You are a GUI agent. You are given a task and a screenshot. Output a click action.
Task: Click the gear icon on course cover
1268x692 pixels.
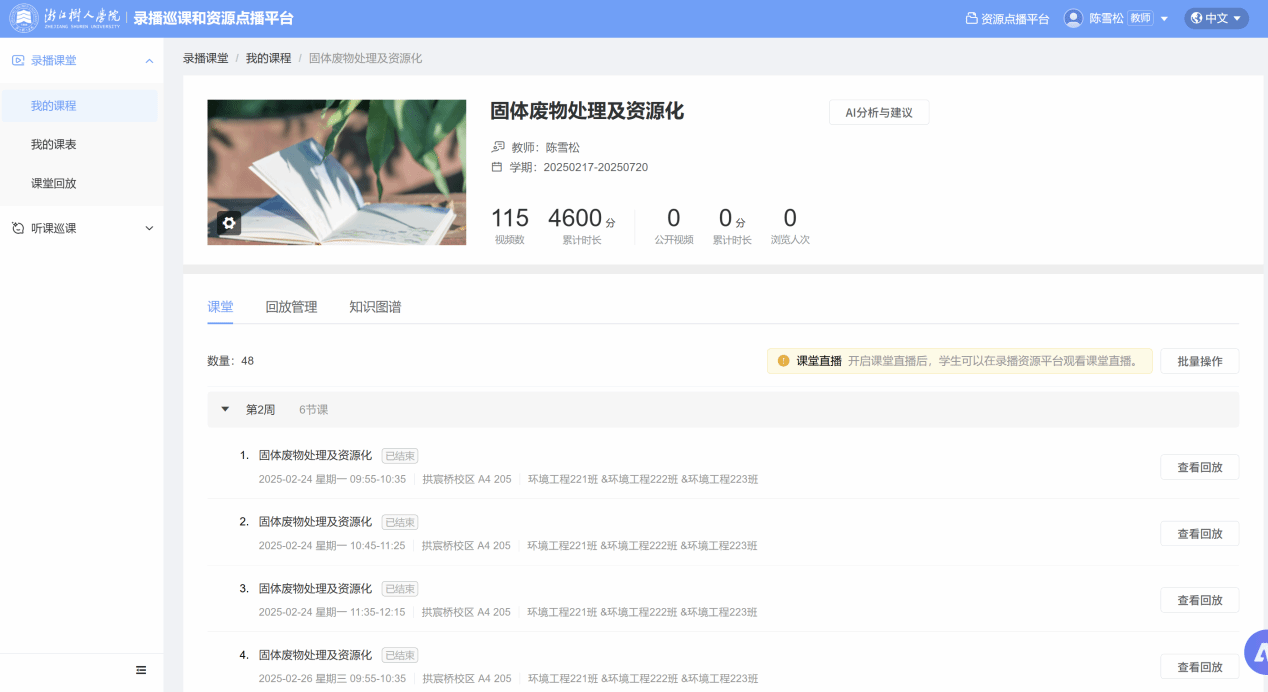(229, 223)
